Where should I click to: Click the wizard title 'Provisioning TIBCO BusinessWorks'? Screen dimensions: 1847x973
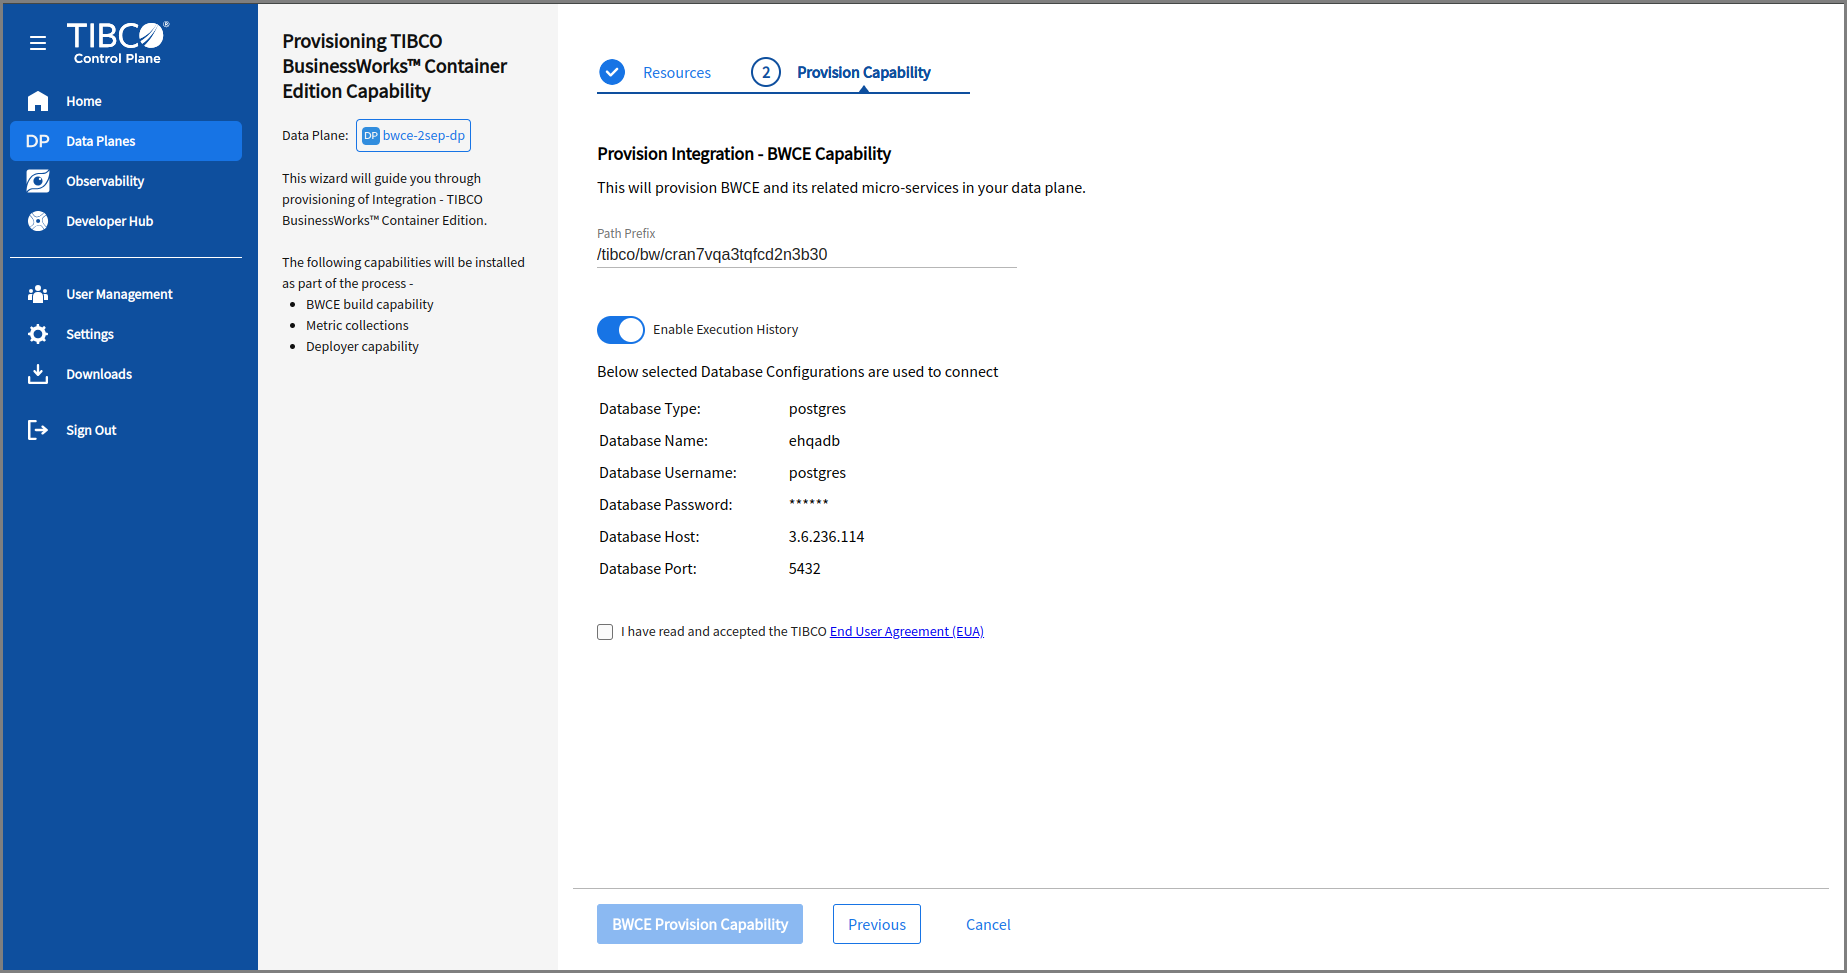click(395, 66)
